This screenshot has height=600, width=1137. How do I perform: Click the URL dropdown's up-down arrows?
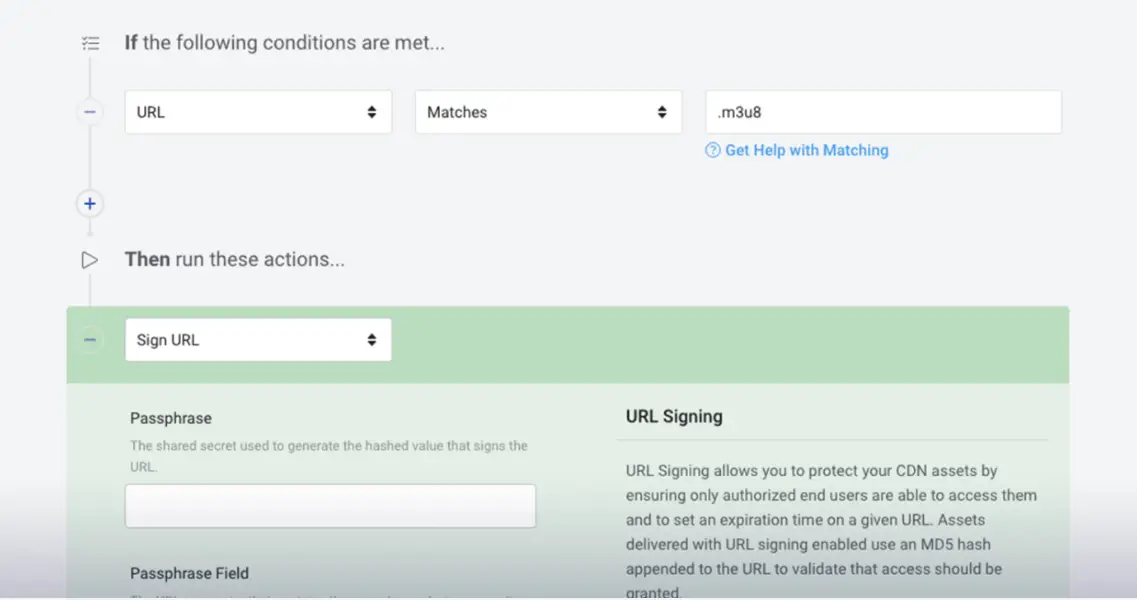(x=371, y=112)
